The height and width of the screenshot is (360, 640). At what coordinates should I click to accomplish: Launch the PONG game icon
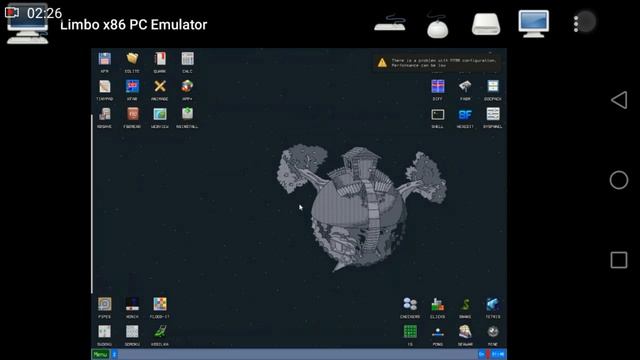(438, 332)
